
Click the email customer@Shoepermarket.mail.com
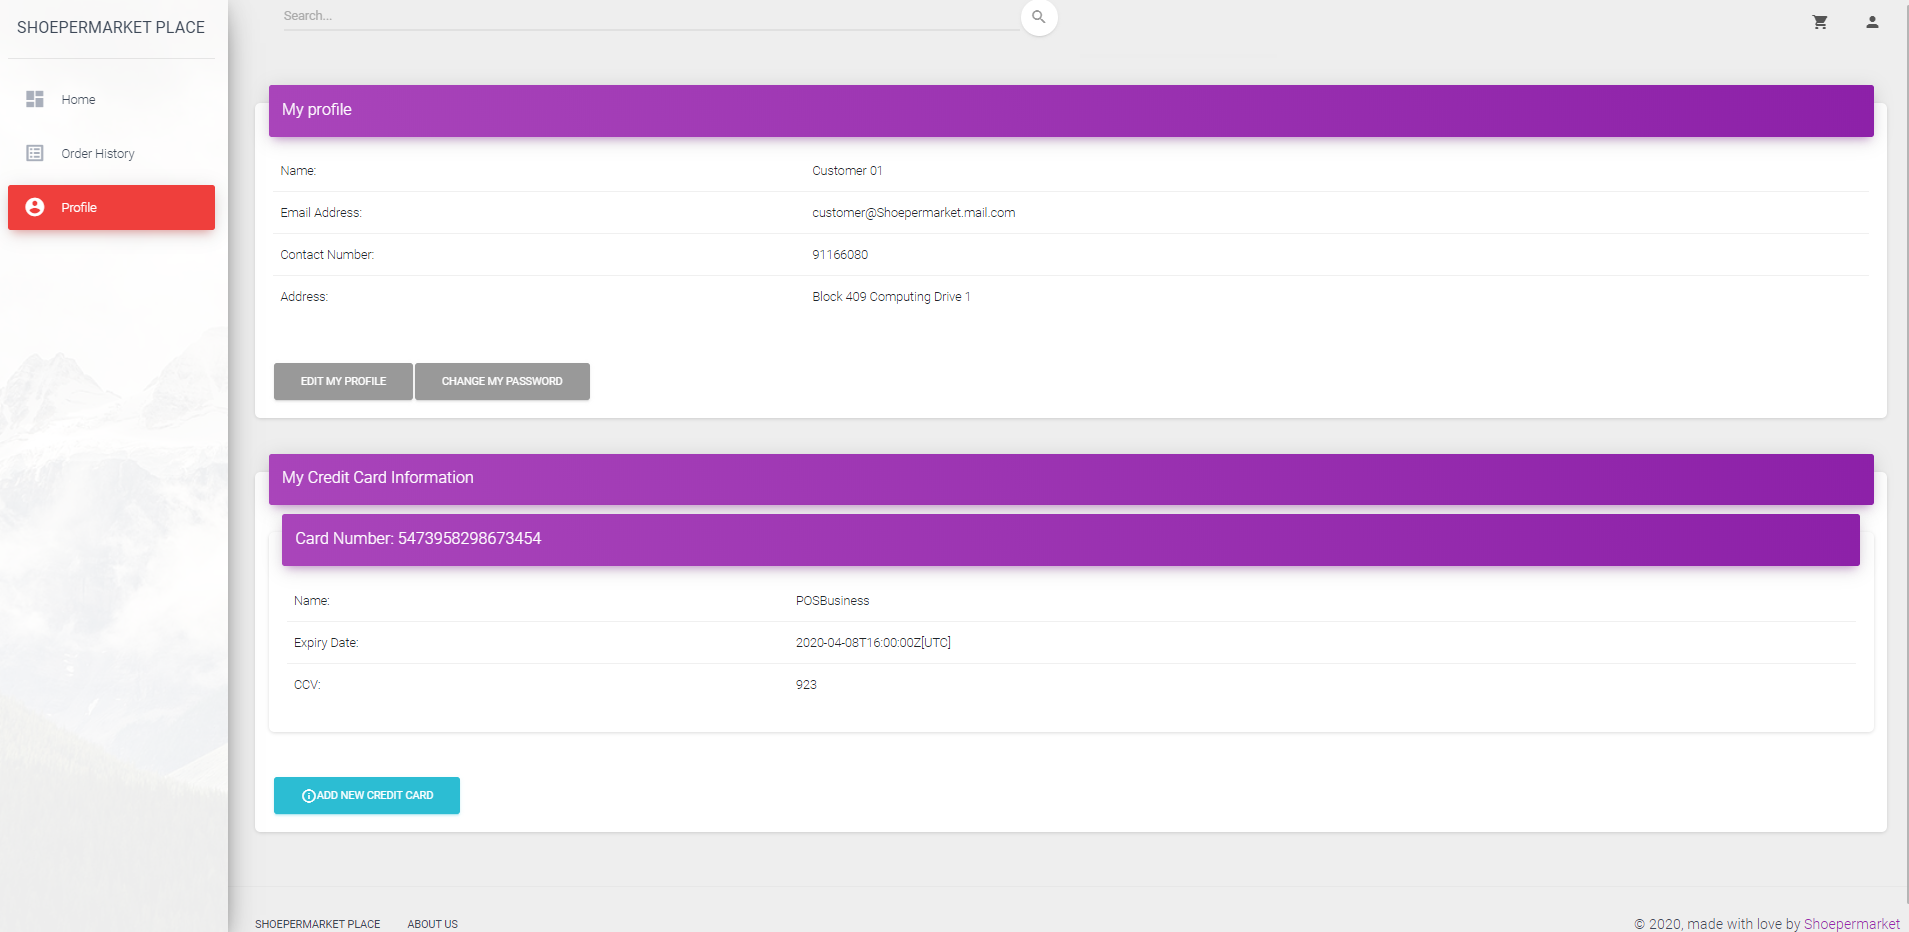913,213
